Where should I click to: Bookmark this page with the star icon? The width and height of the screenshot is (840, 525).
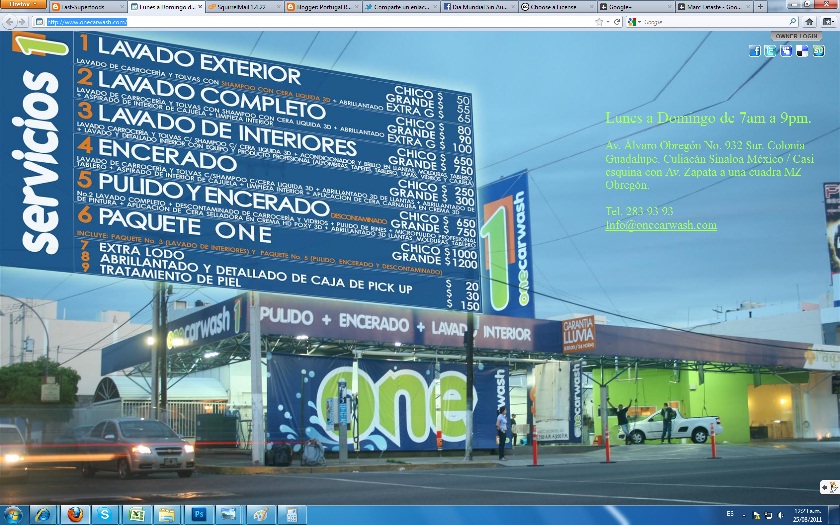599,22
